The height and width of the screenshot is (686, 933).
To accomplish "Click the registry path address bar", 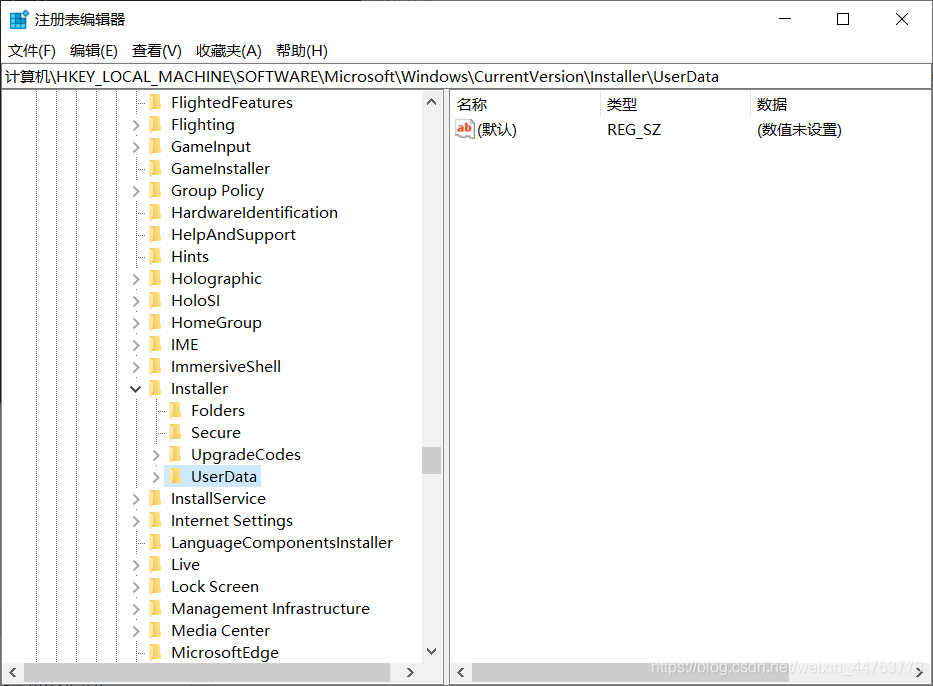I will [x=466, y=77].
